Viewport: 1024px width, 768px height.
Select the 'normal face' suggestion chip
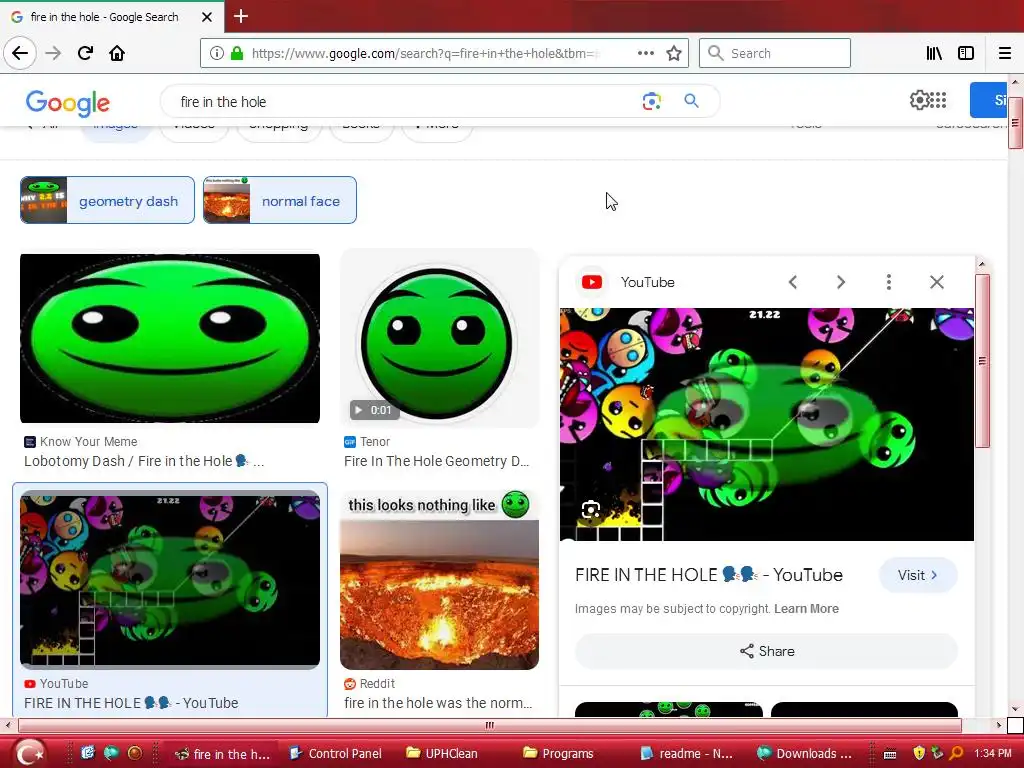point(280,200)
